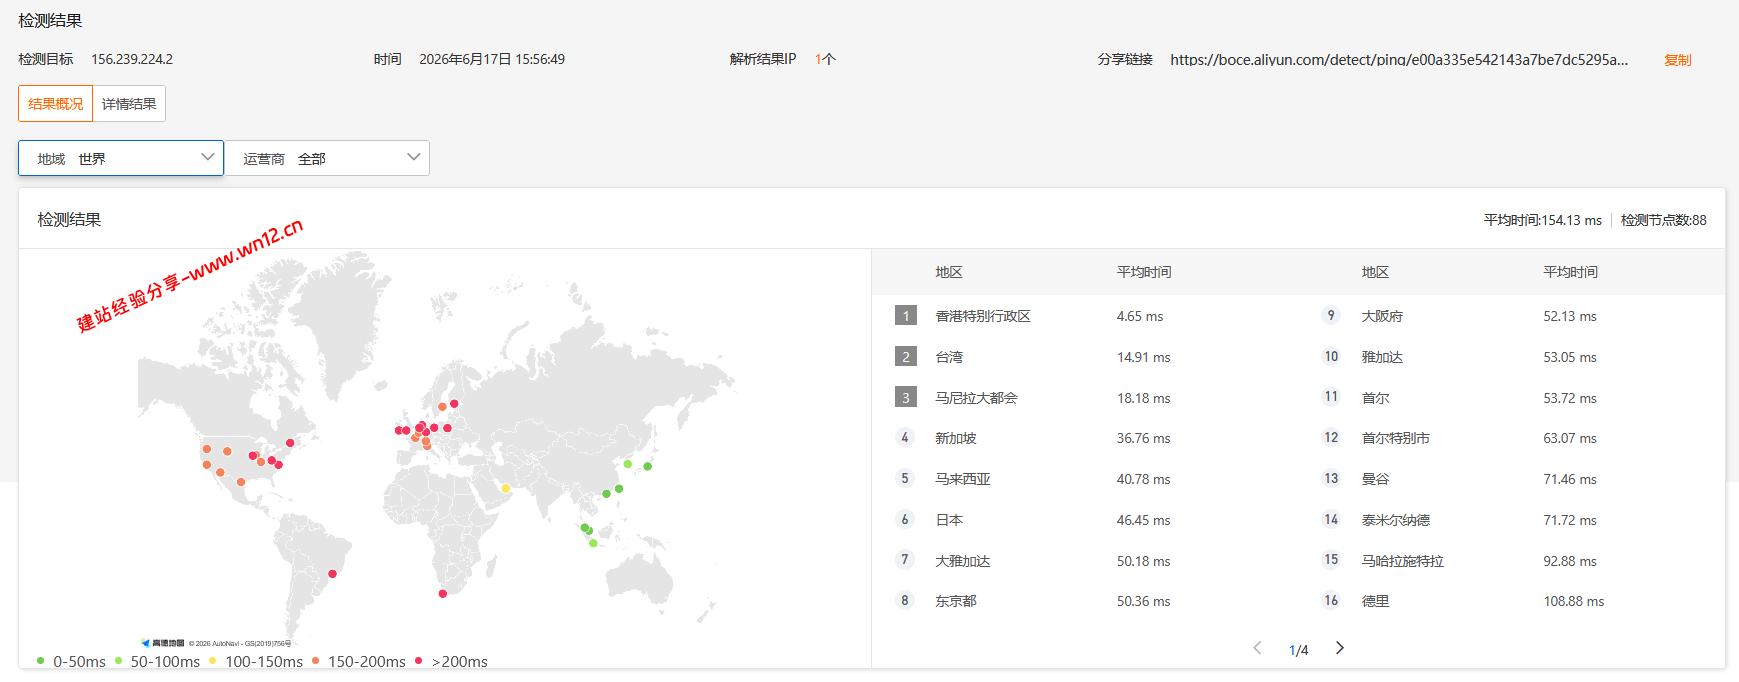Select the 马来西亚 row
The height and width of the screenshot is (682, 1739).
tap(1085, 479)
